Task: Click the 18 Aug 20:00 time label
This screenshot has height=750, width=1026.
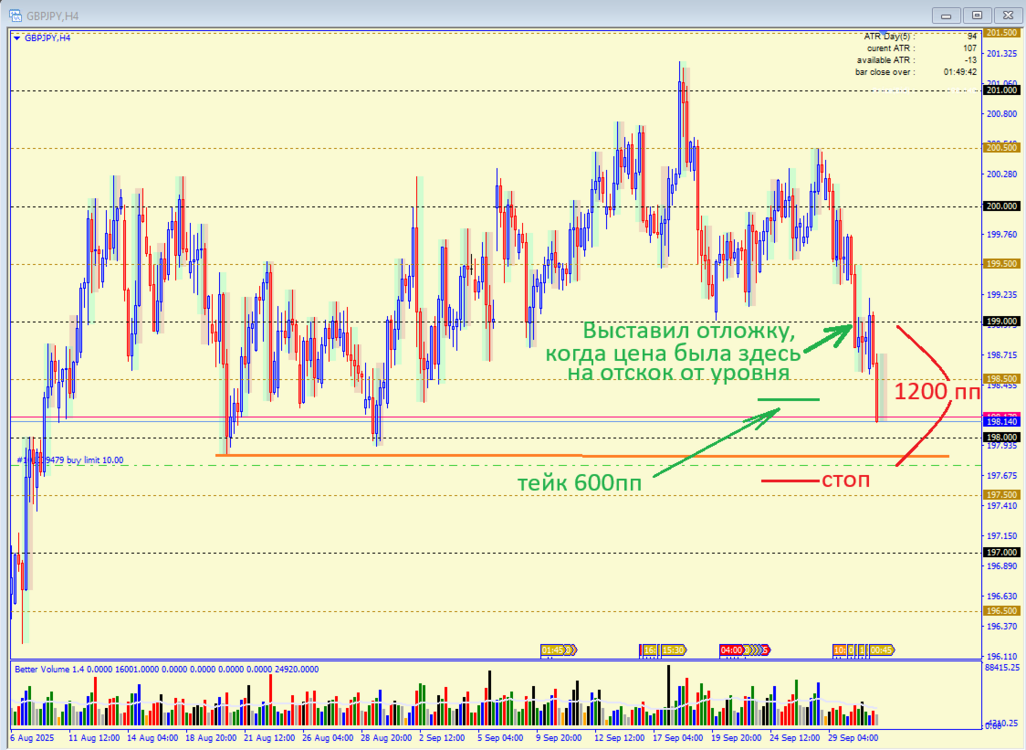Action: [x=211, y=738]
